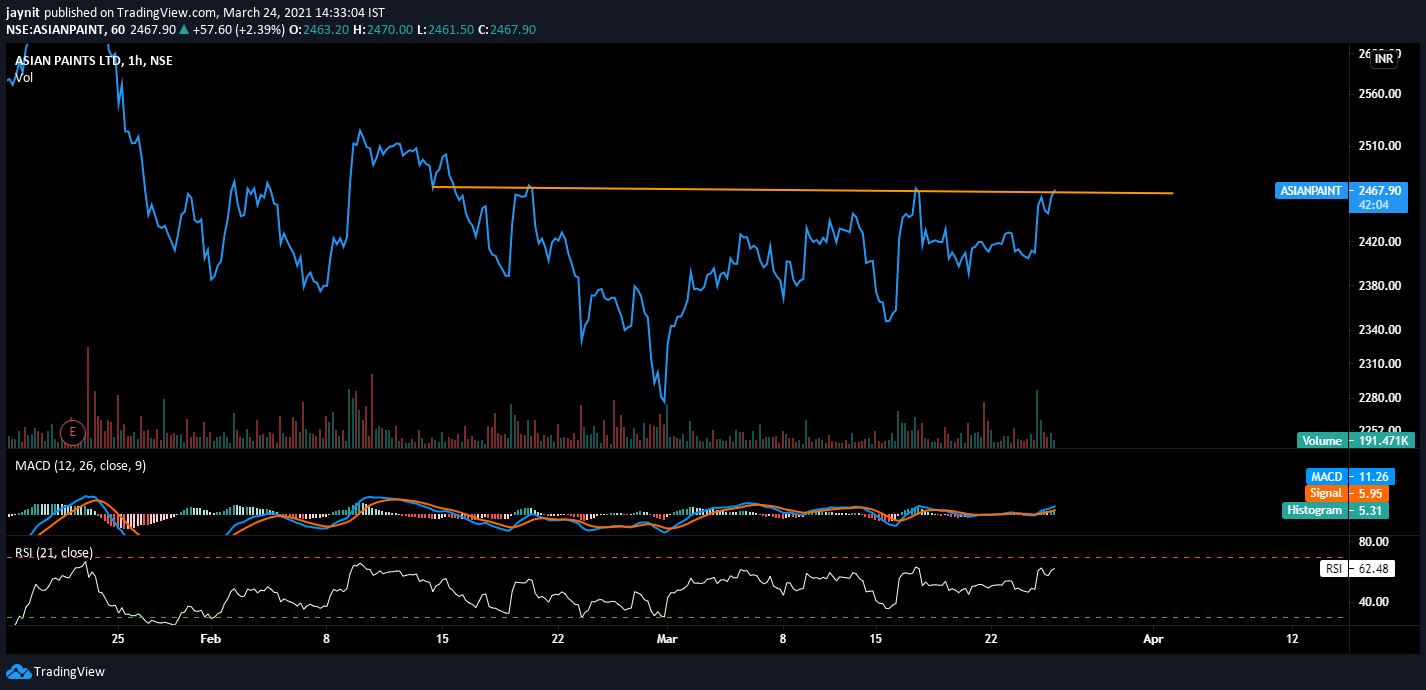Click the 11.26 MACD value
The height and width of the screenshot is (690, 1426).
coord(1370,477)
